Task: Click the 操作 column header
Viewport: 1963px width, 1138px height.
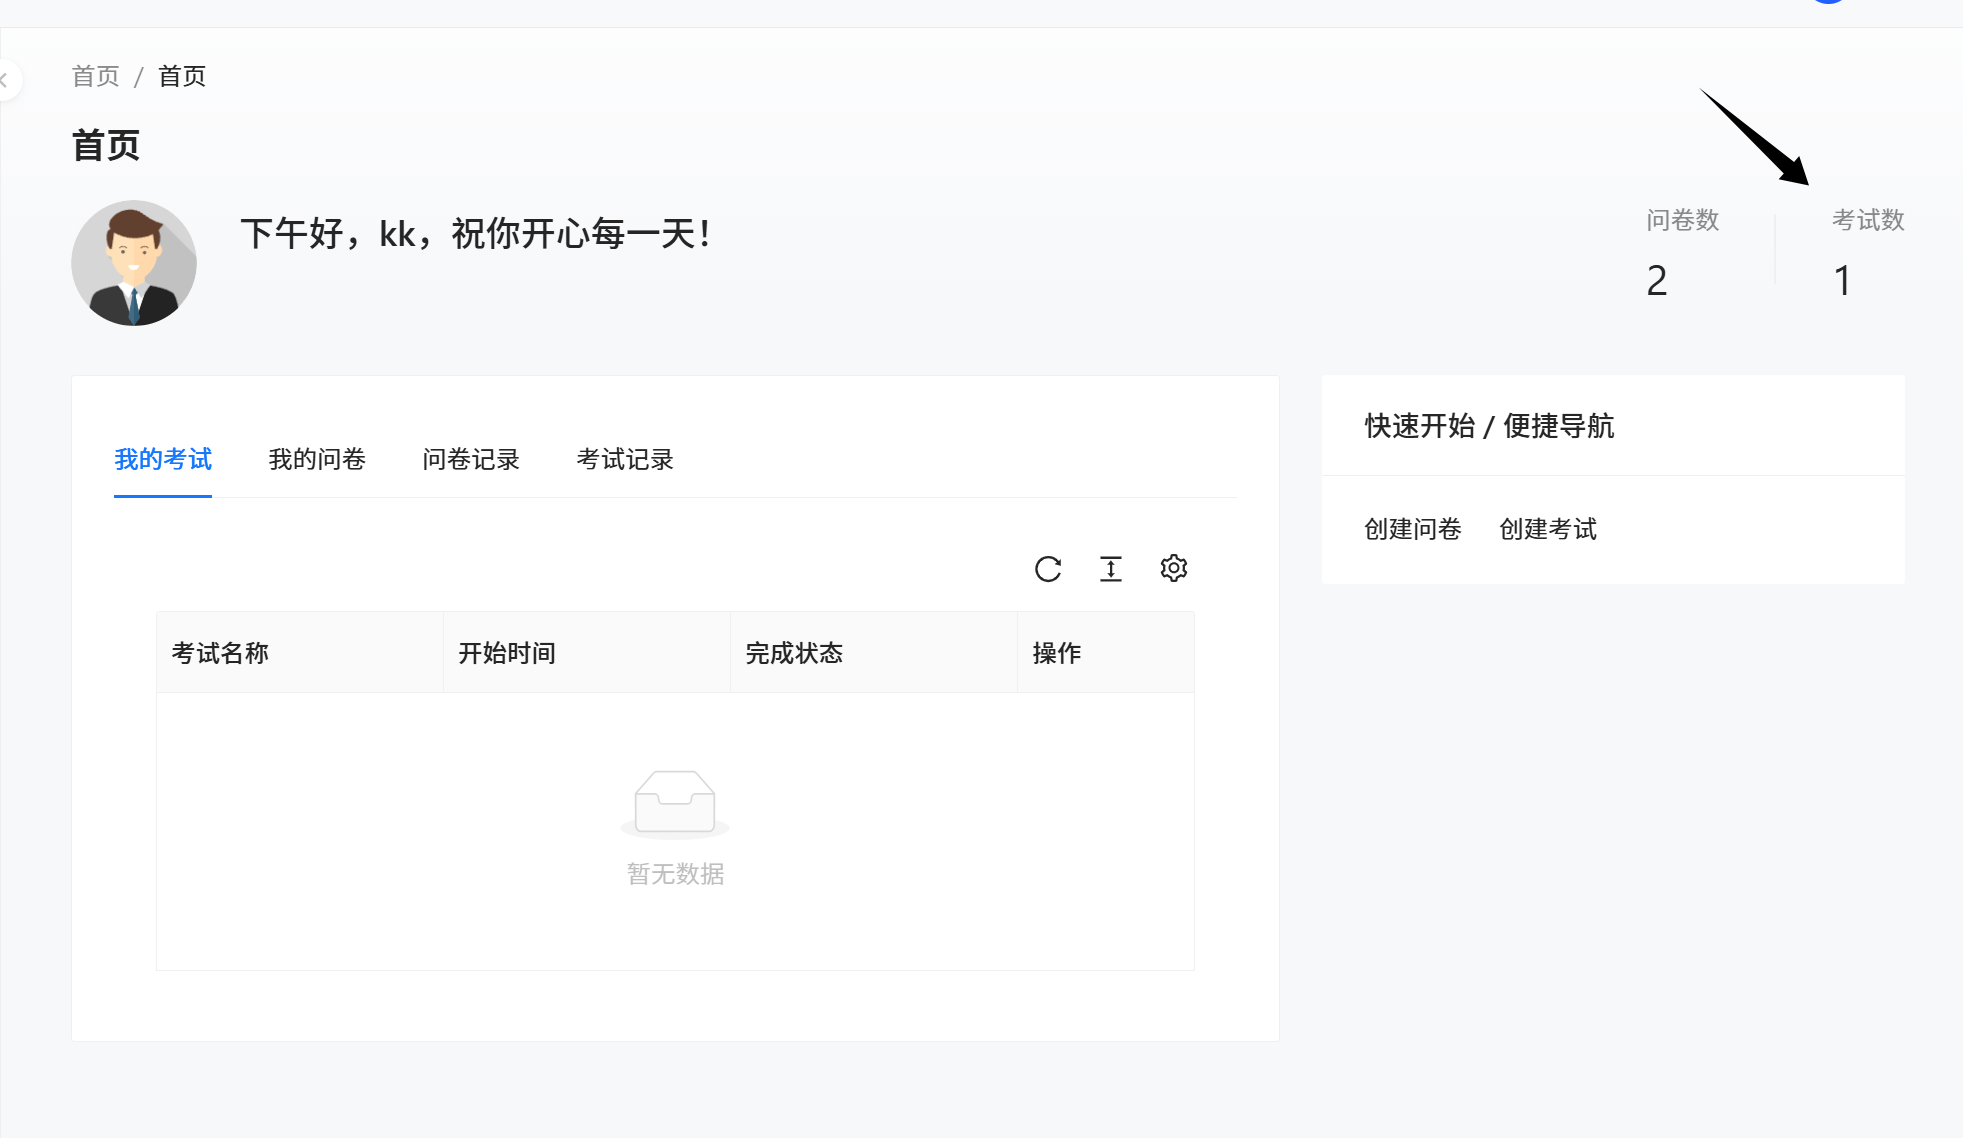Action: [1057, 653]
